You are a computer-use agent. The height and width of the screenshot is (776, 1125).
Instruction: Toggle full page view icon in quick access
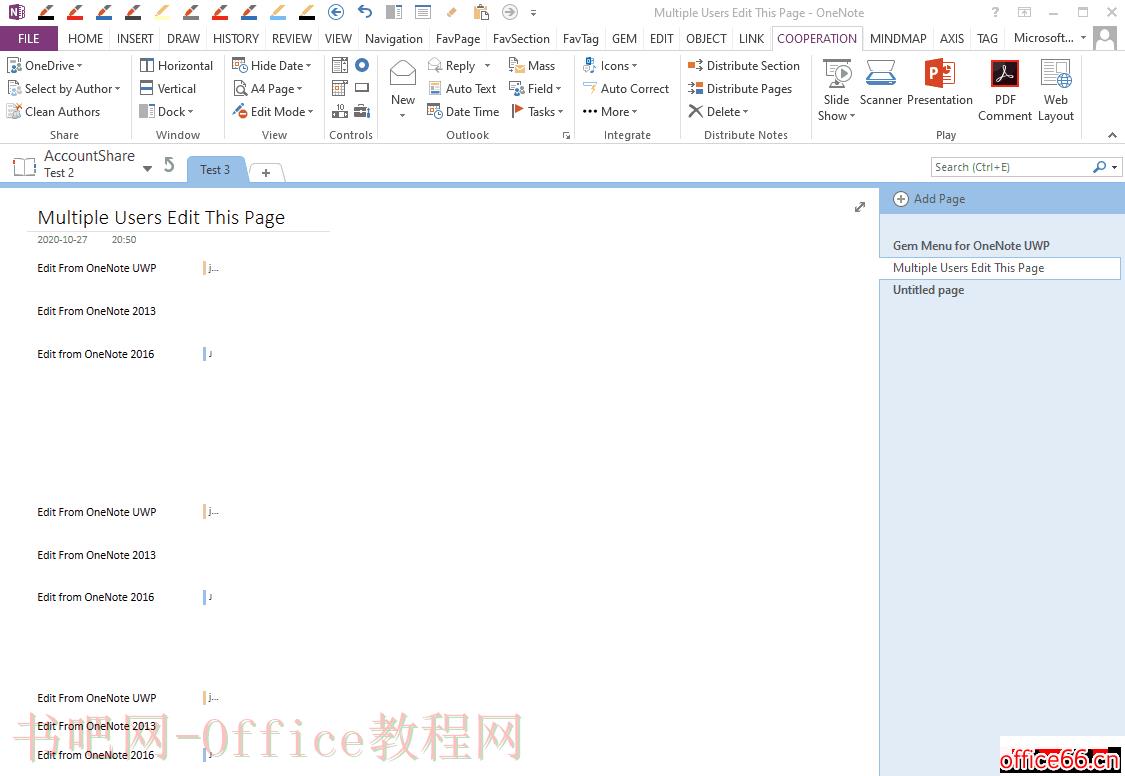tap(423, 11)
